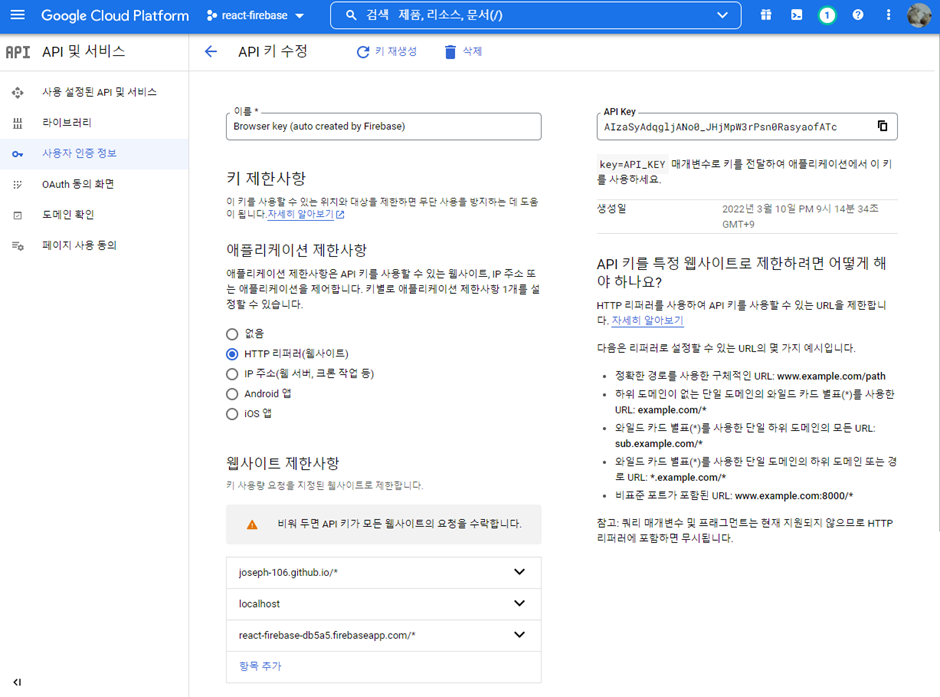Expand the joseph-106.github.io/* entry chevron
This screenshot has height=697, width=940.
(519, 572)
